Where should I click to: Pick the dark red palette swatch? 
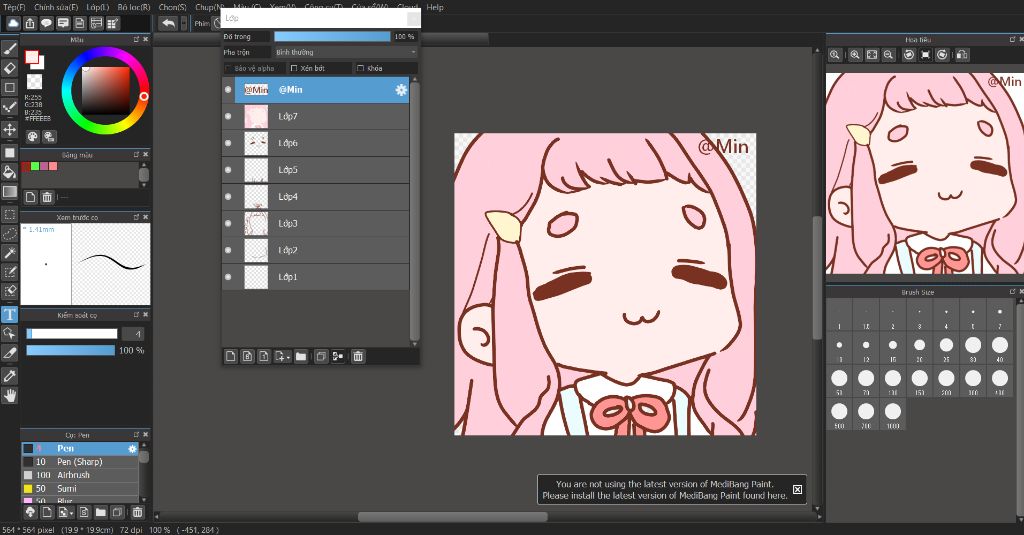click(26, 167)
